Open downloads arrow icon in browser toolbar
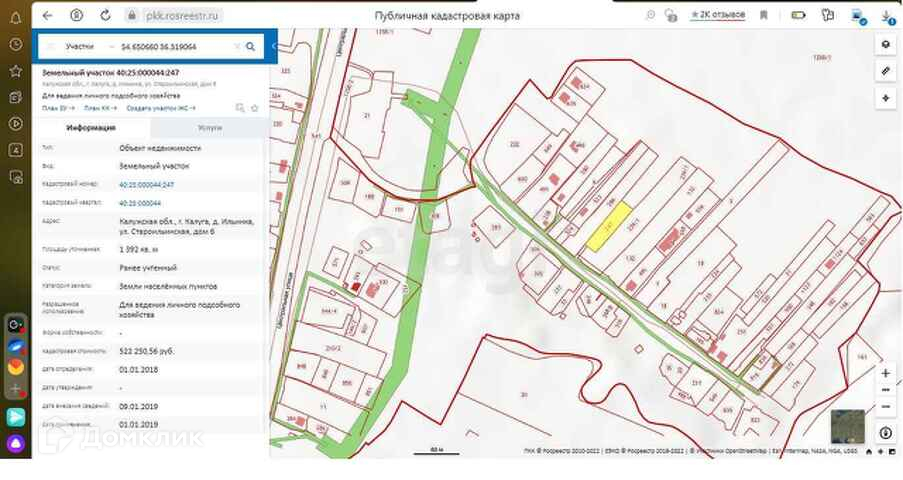Viewport: 903px width, 480px height. (887, 16)
